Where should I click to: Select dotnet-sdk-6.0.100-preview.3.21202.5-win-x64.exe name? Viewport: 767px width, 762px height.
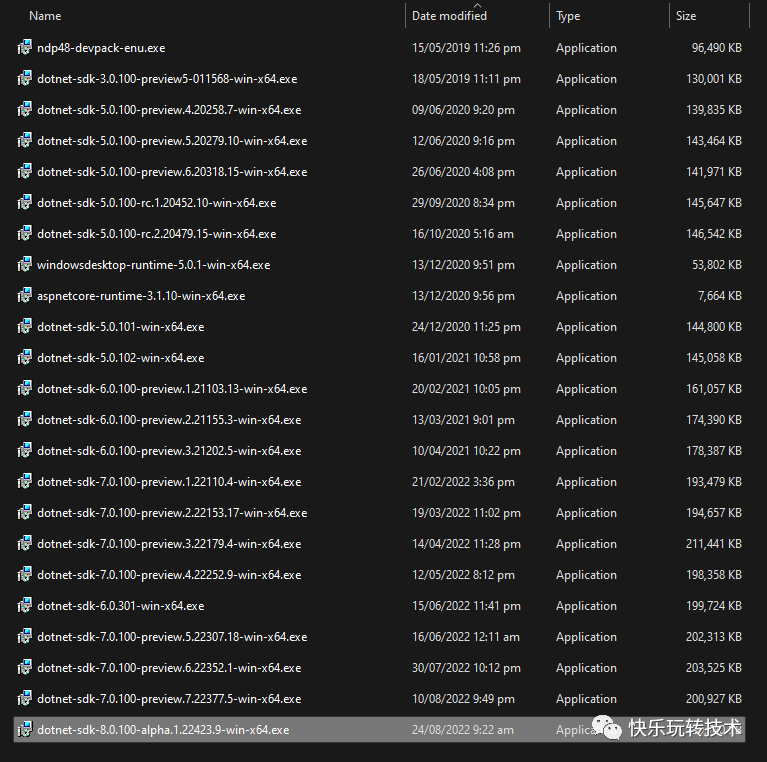169,451
